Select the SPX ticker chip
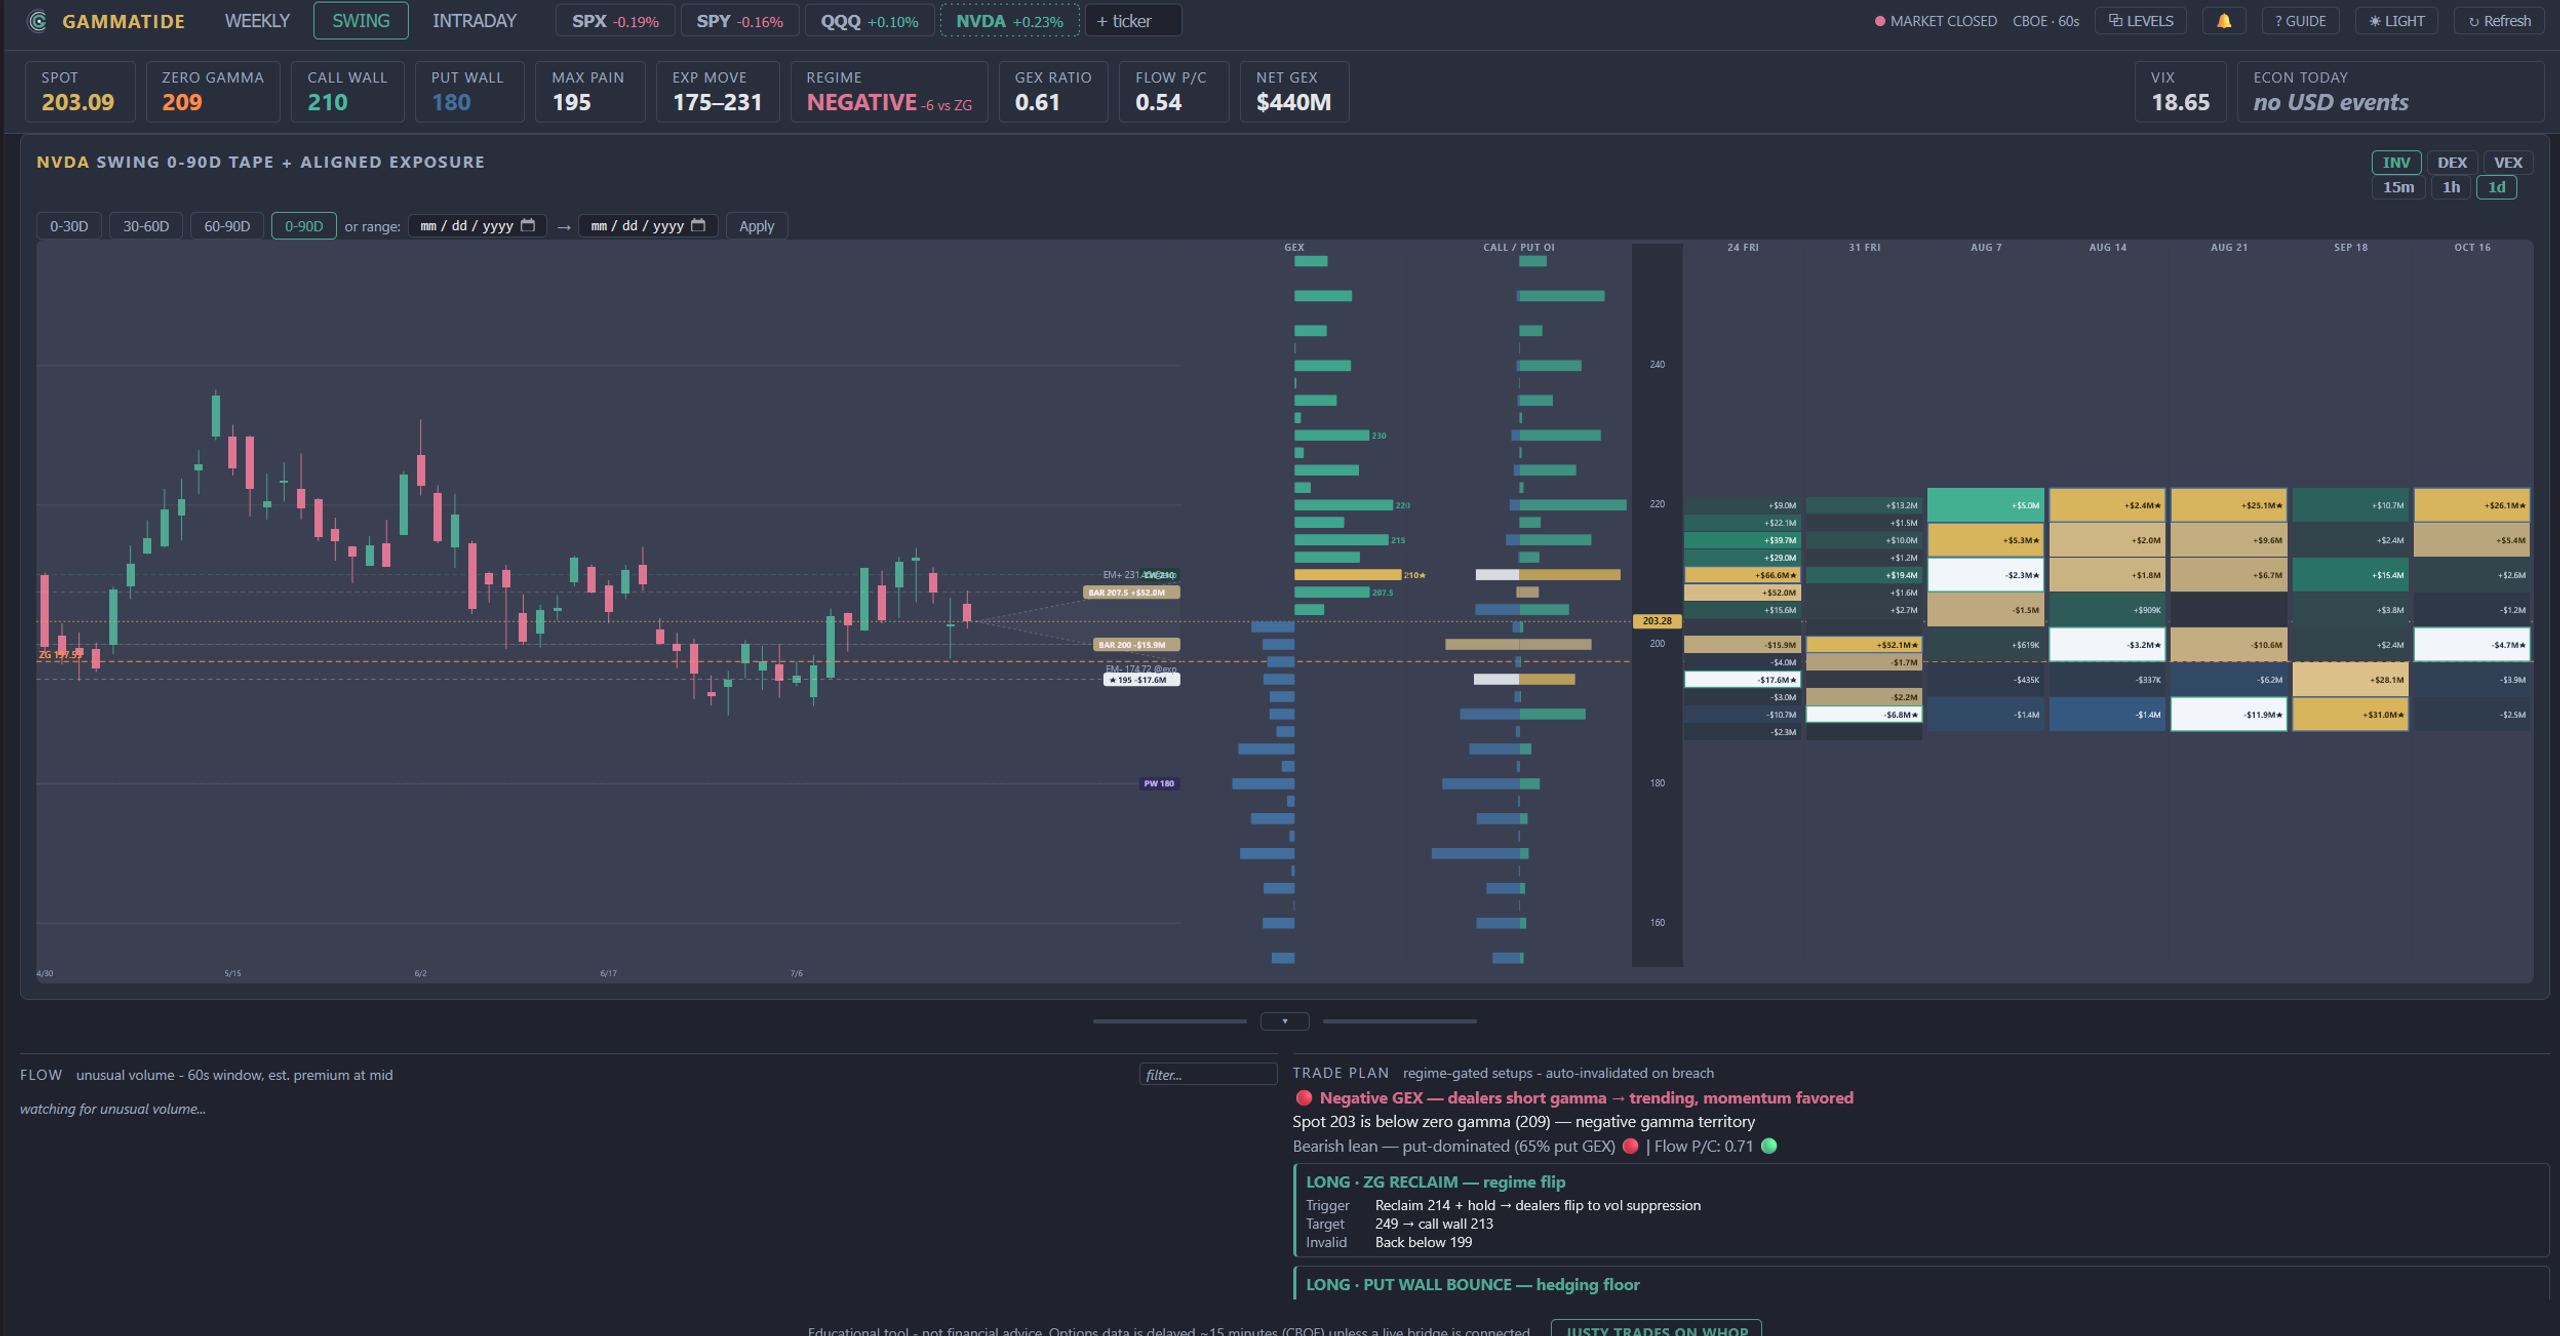The height and width of the screenshot is (1336, 2560). 615,21
